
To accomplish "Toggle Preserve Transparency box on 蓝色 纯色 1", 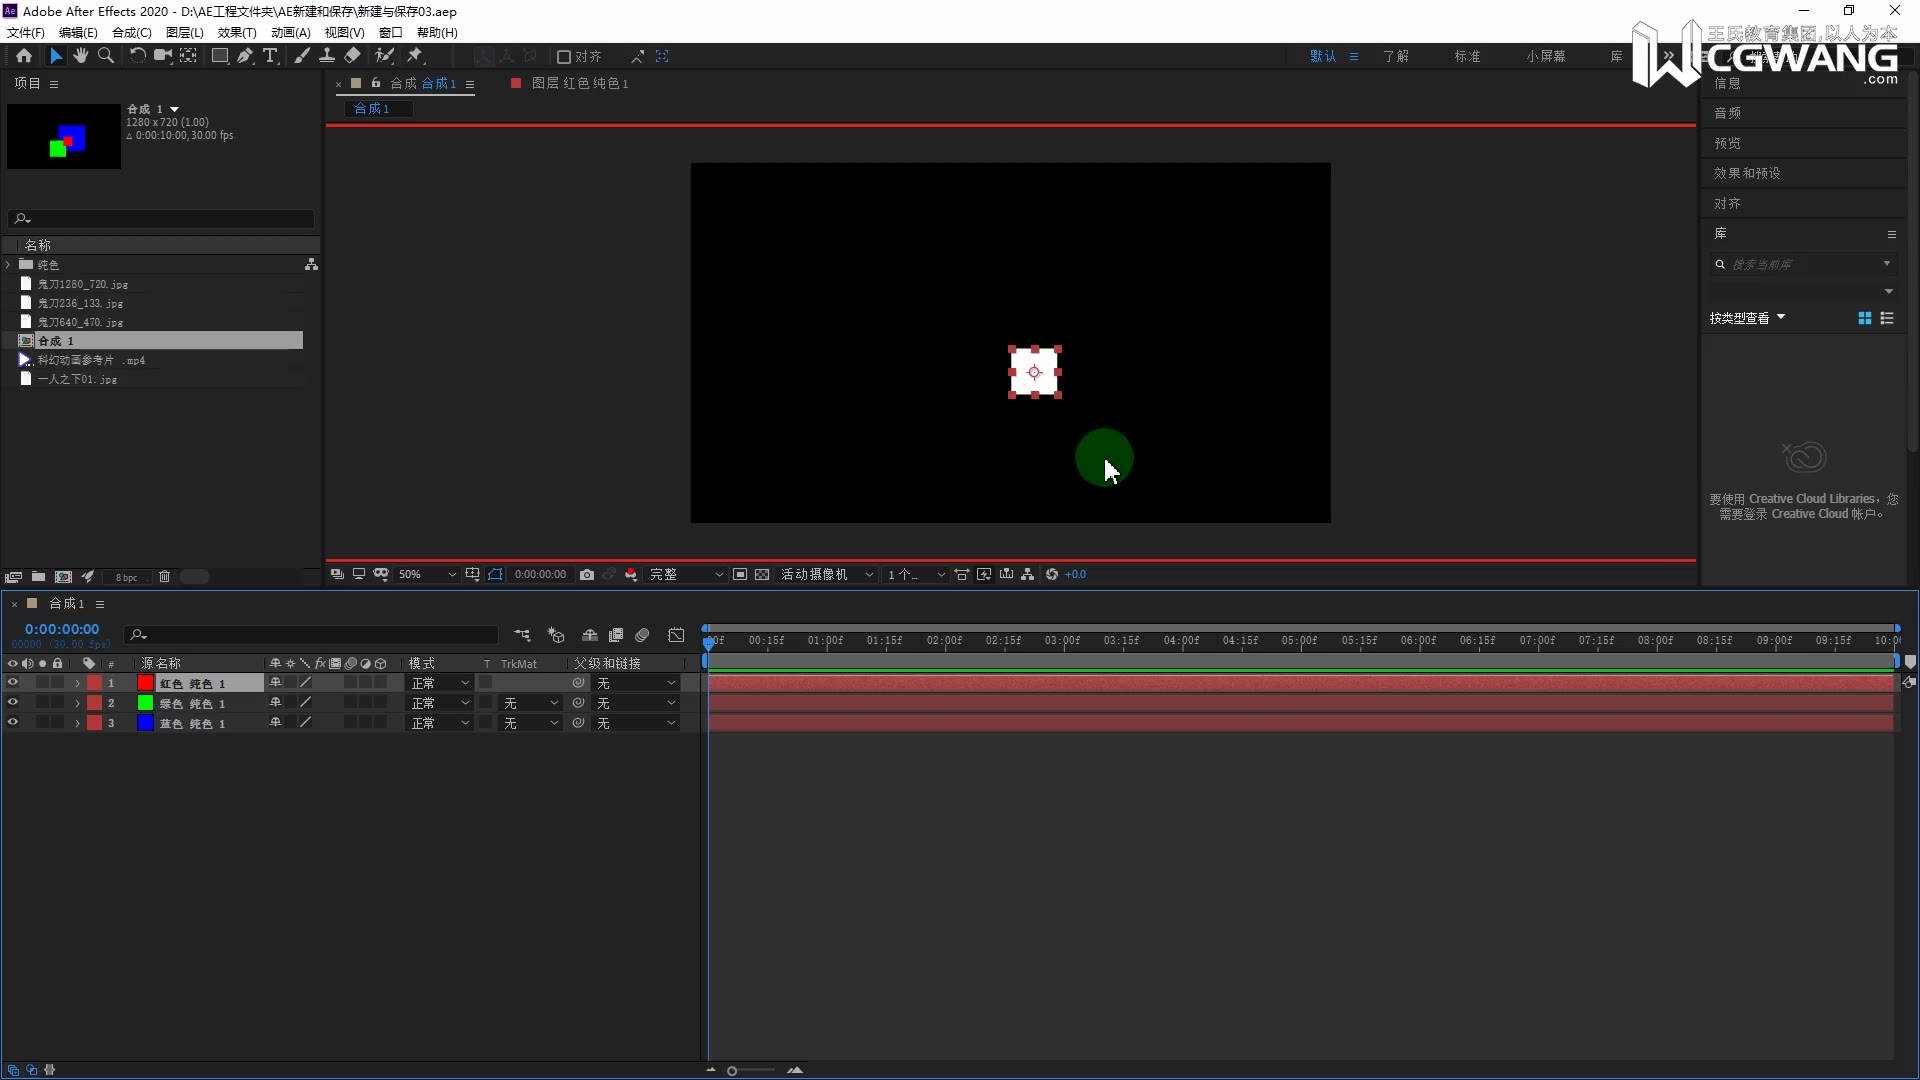I will pos(486,723).
